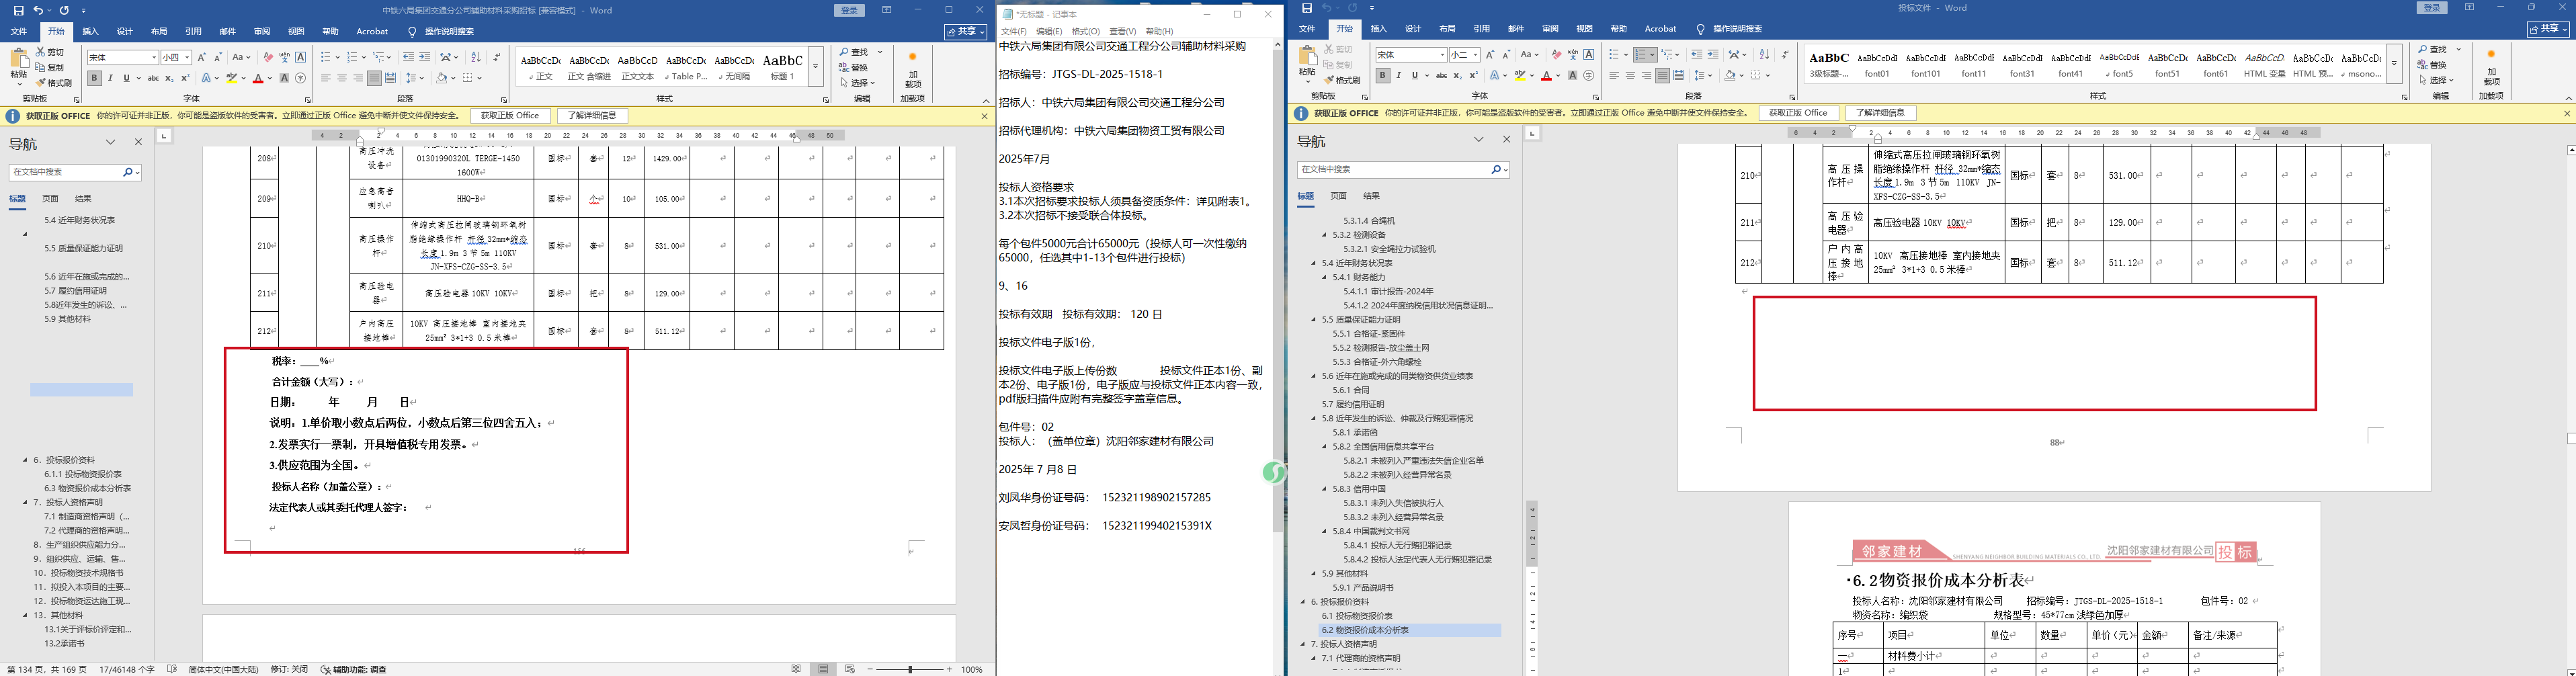
Task: Collapse 5.8.3 信用中国 in right navigation
Action: click(x=1325, y=489)
